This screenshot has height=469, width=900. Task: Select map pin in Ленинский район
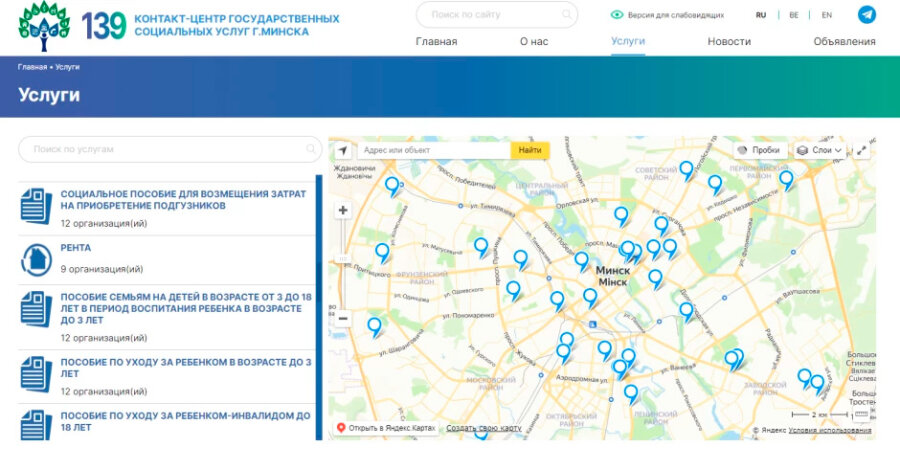click(631, 393)
